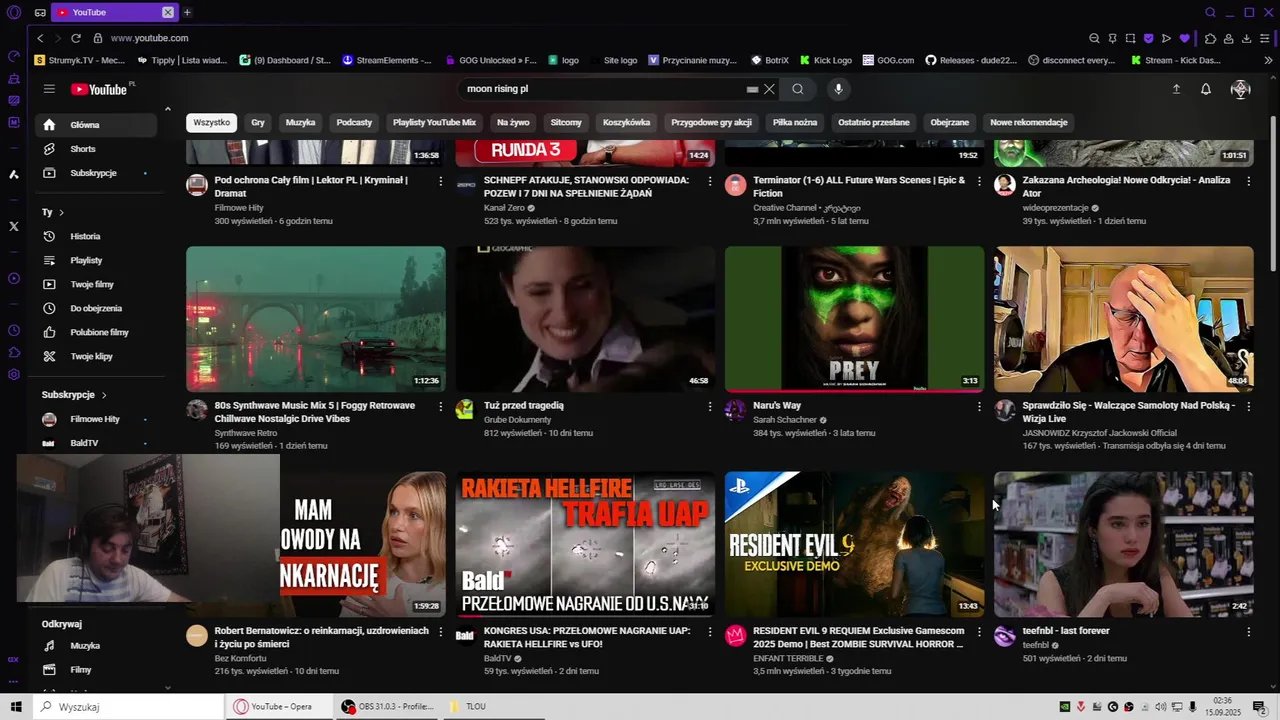Click the search field with moon rising pl

coord(605,89)
